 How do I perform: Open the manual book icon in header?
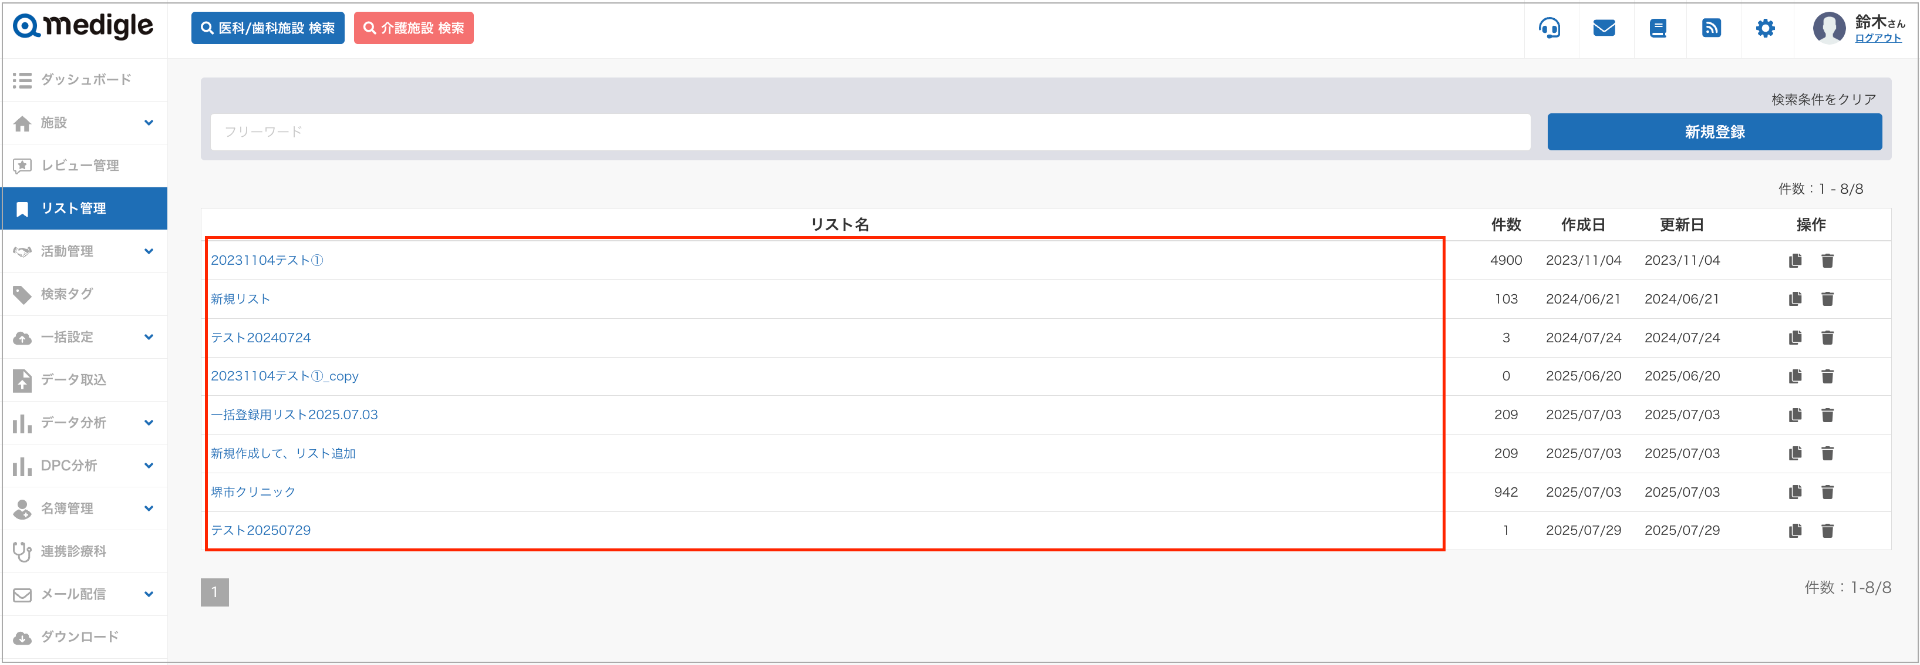pyautogui.click(x=1658, y=28)
